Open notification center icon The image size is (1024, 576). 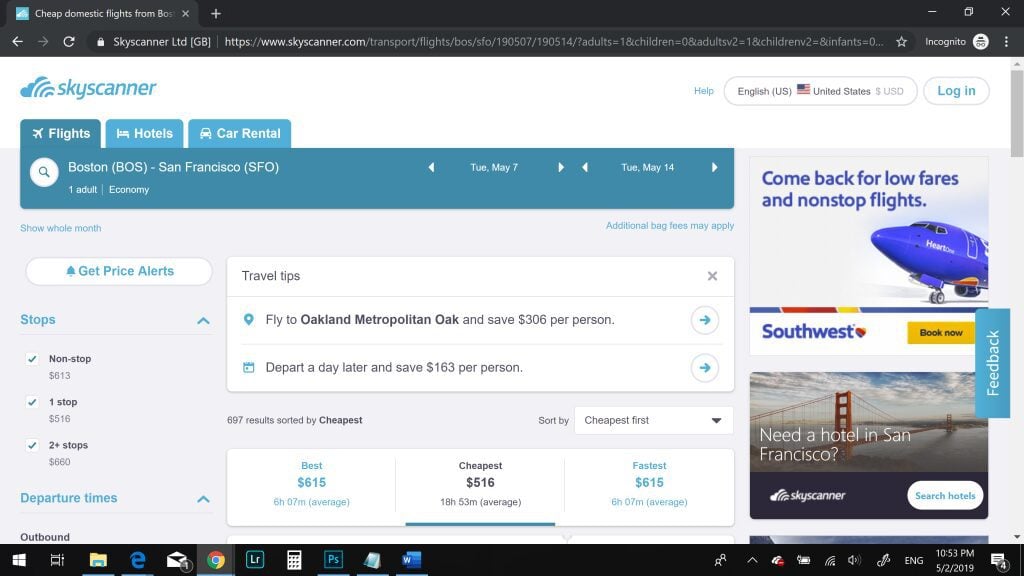pos(999,560)
